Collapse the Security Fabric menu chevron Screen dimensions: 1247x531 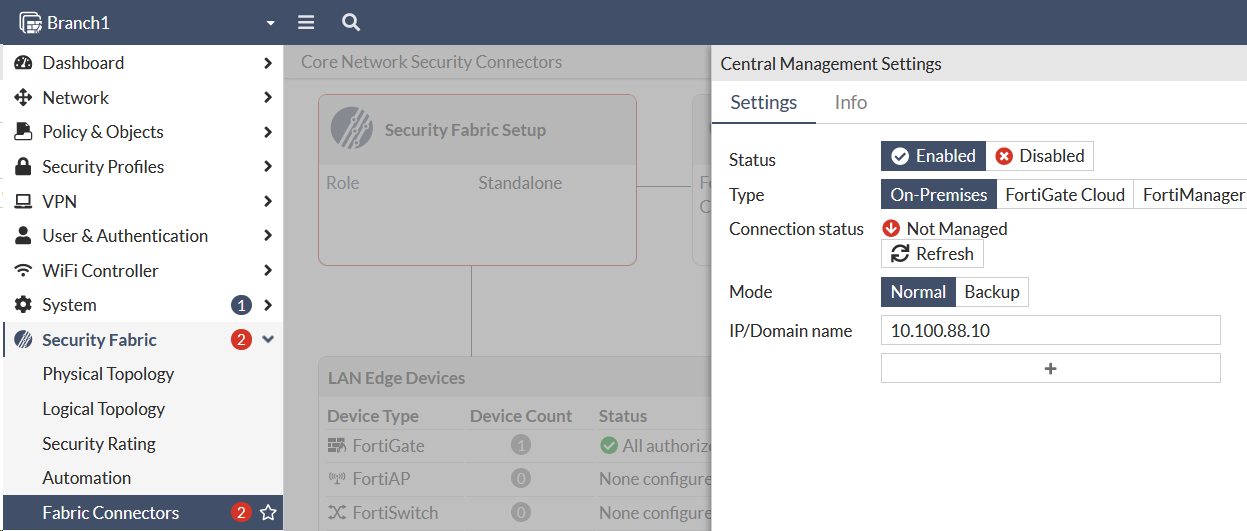[267, 340]
